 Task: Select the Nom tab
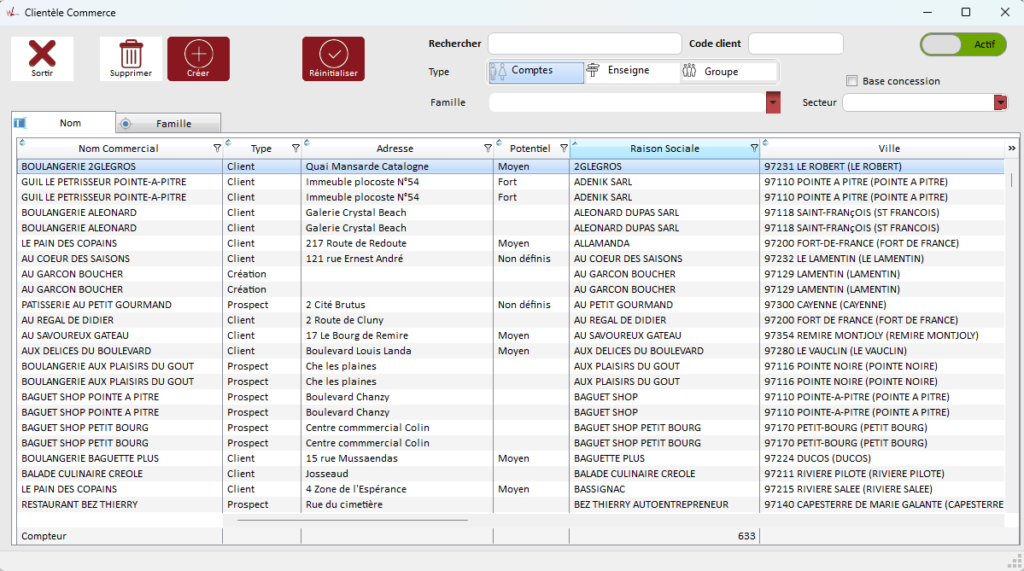click(70, 123)
